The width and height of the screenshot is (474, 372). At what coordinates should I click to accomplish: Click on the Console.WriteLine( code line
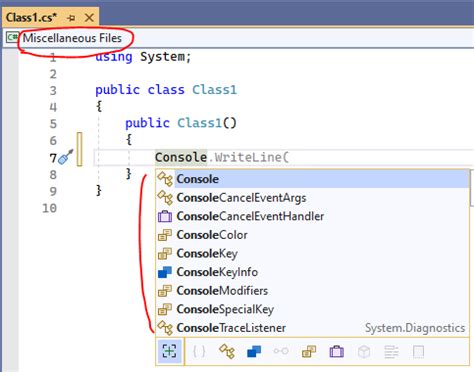coord(222,157)
